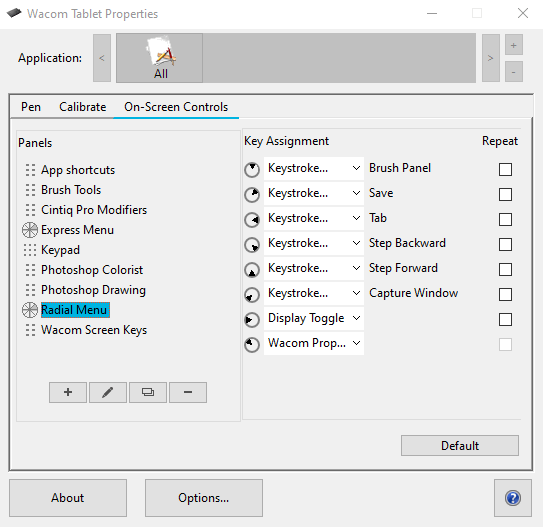Image resolution: width=543 pixels, height=527 pixels.
Task: Click the Express Menu radial icon
Action: pos(30,230)
